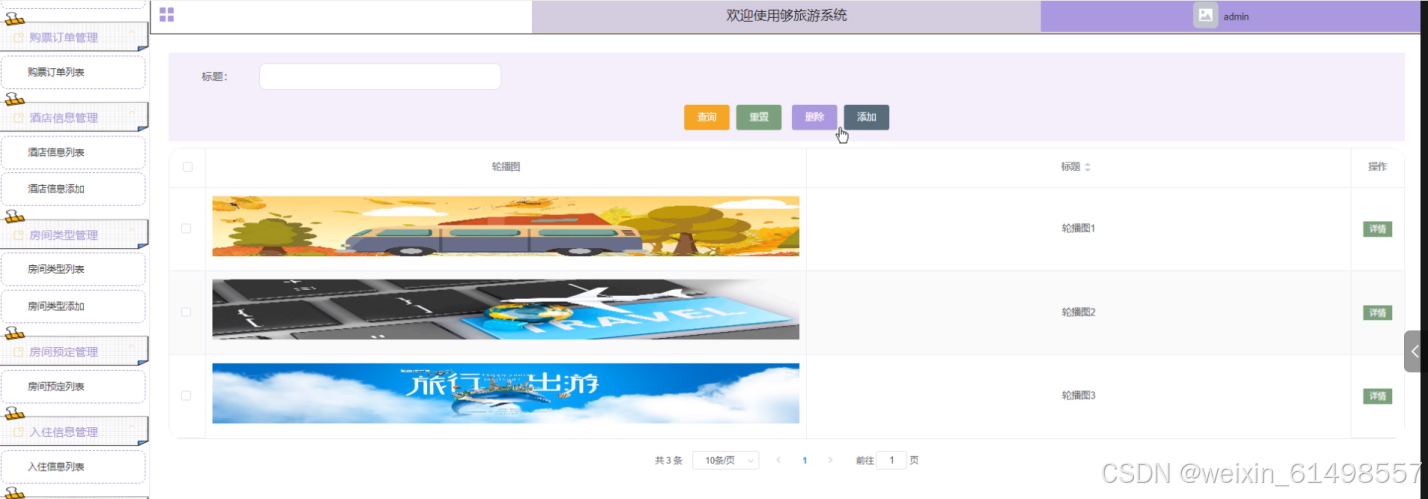Open the 10条/页 page size dropdown
This screenshot has height=499, width=1428.
click(725, 460)
